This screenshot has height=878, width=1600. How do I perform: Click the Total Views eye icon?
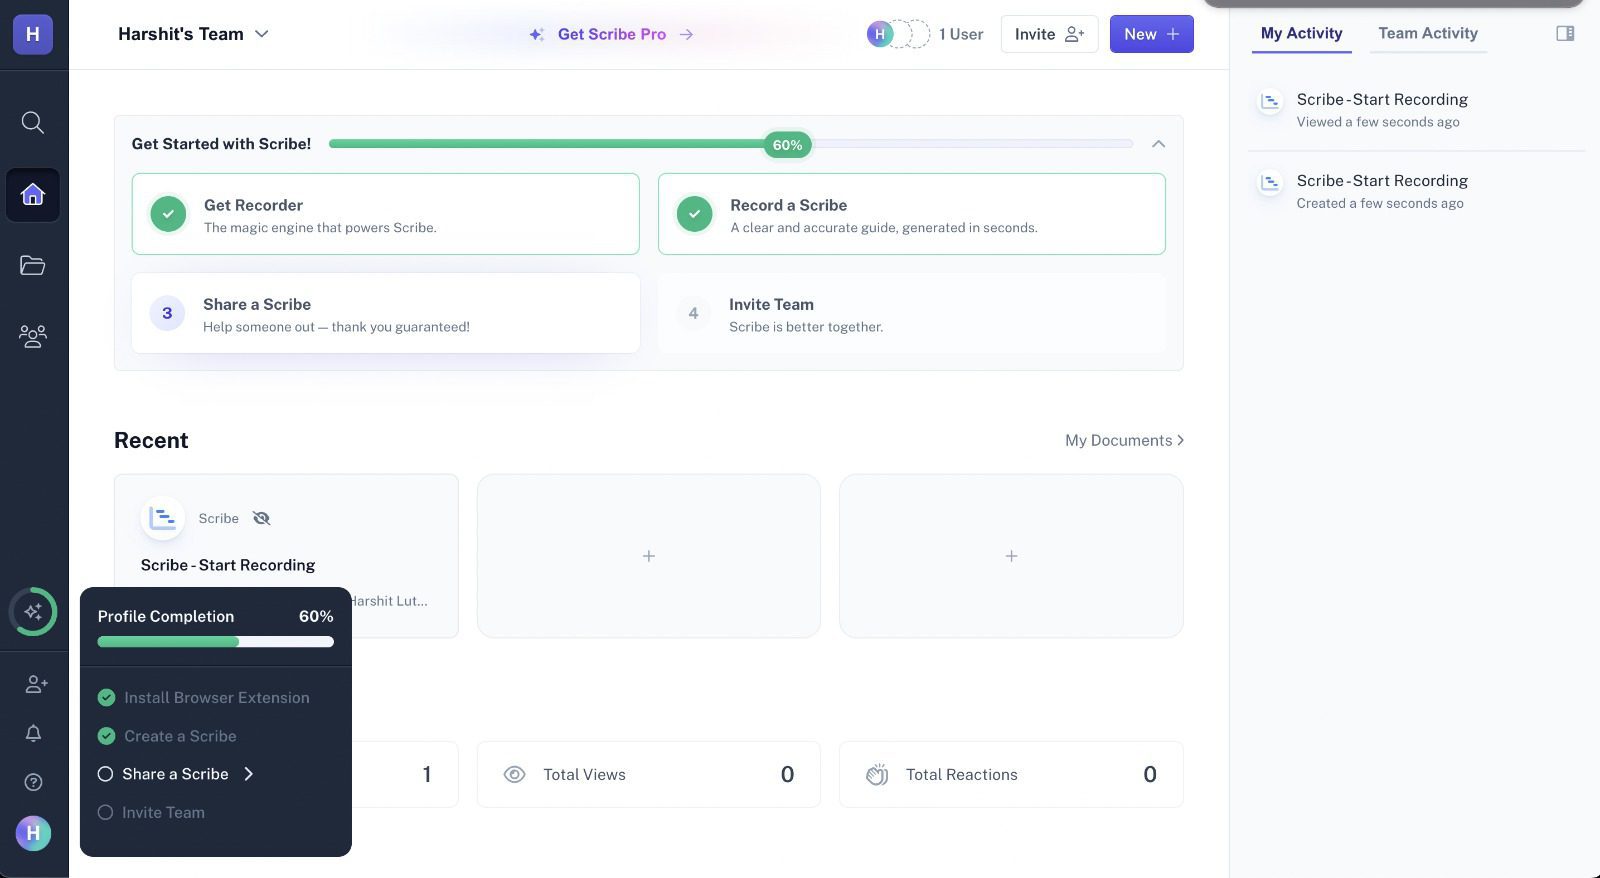coord(514,774)
